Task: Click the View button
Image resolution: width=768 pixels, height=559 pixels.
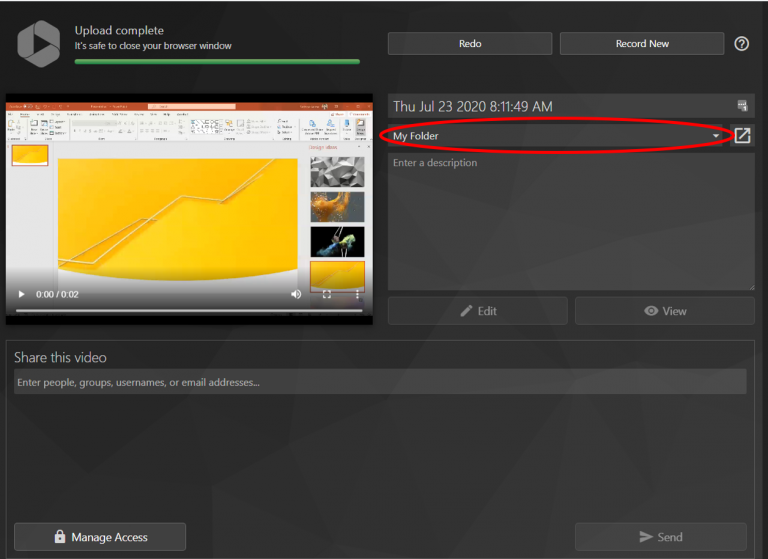Action: pyautogui.click(x=665, y=311)
